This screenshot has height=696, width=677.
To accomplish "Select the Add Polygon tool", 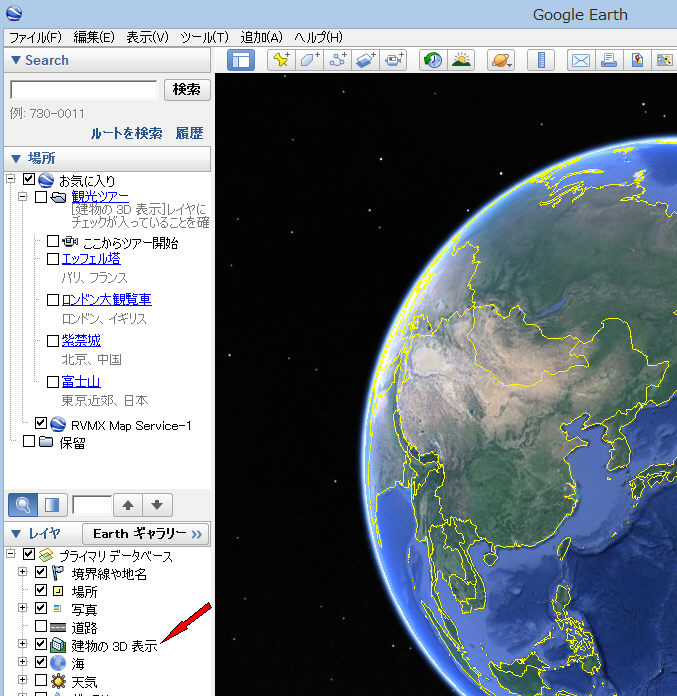I will (309, 60).
